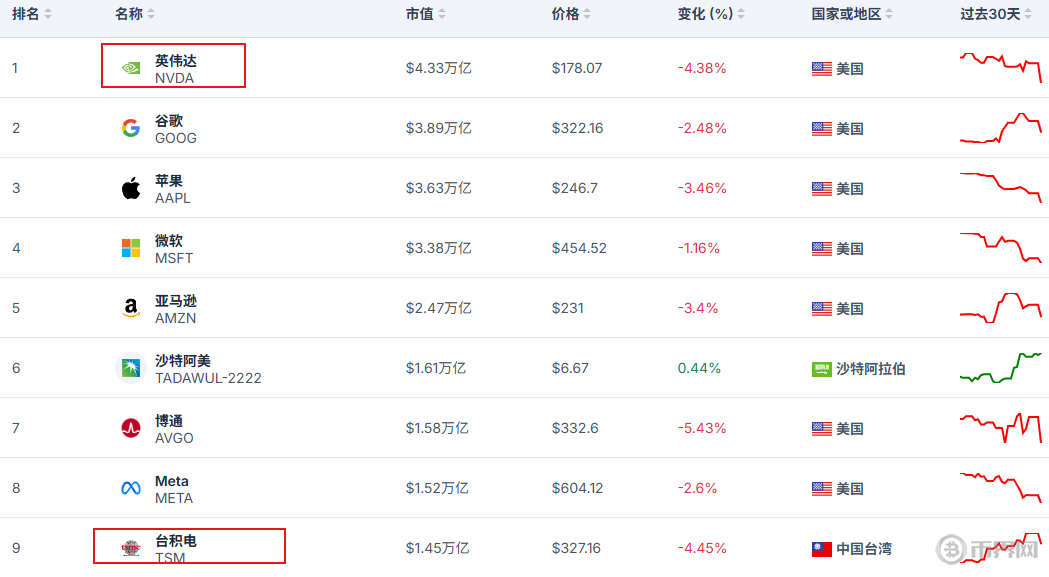Image resolution: width=1049 pixels, height=577 pixels.
Task: Click the Amazon logo icon
Action: point(131,308)
